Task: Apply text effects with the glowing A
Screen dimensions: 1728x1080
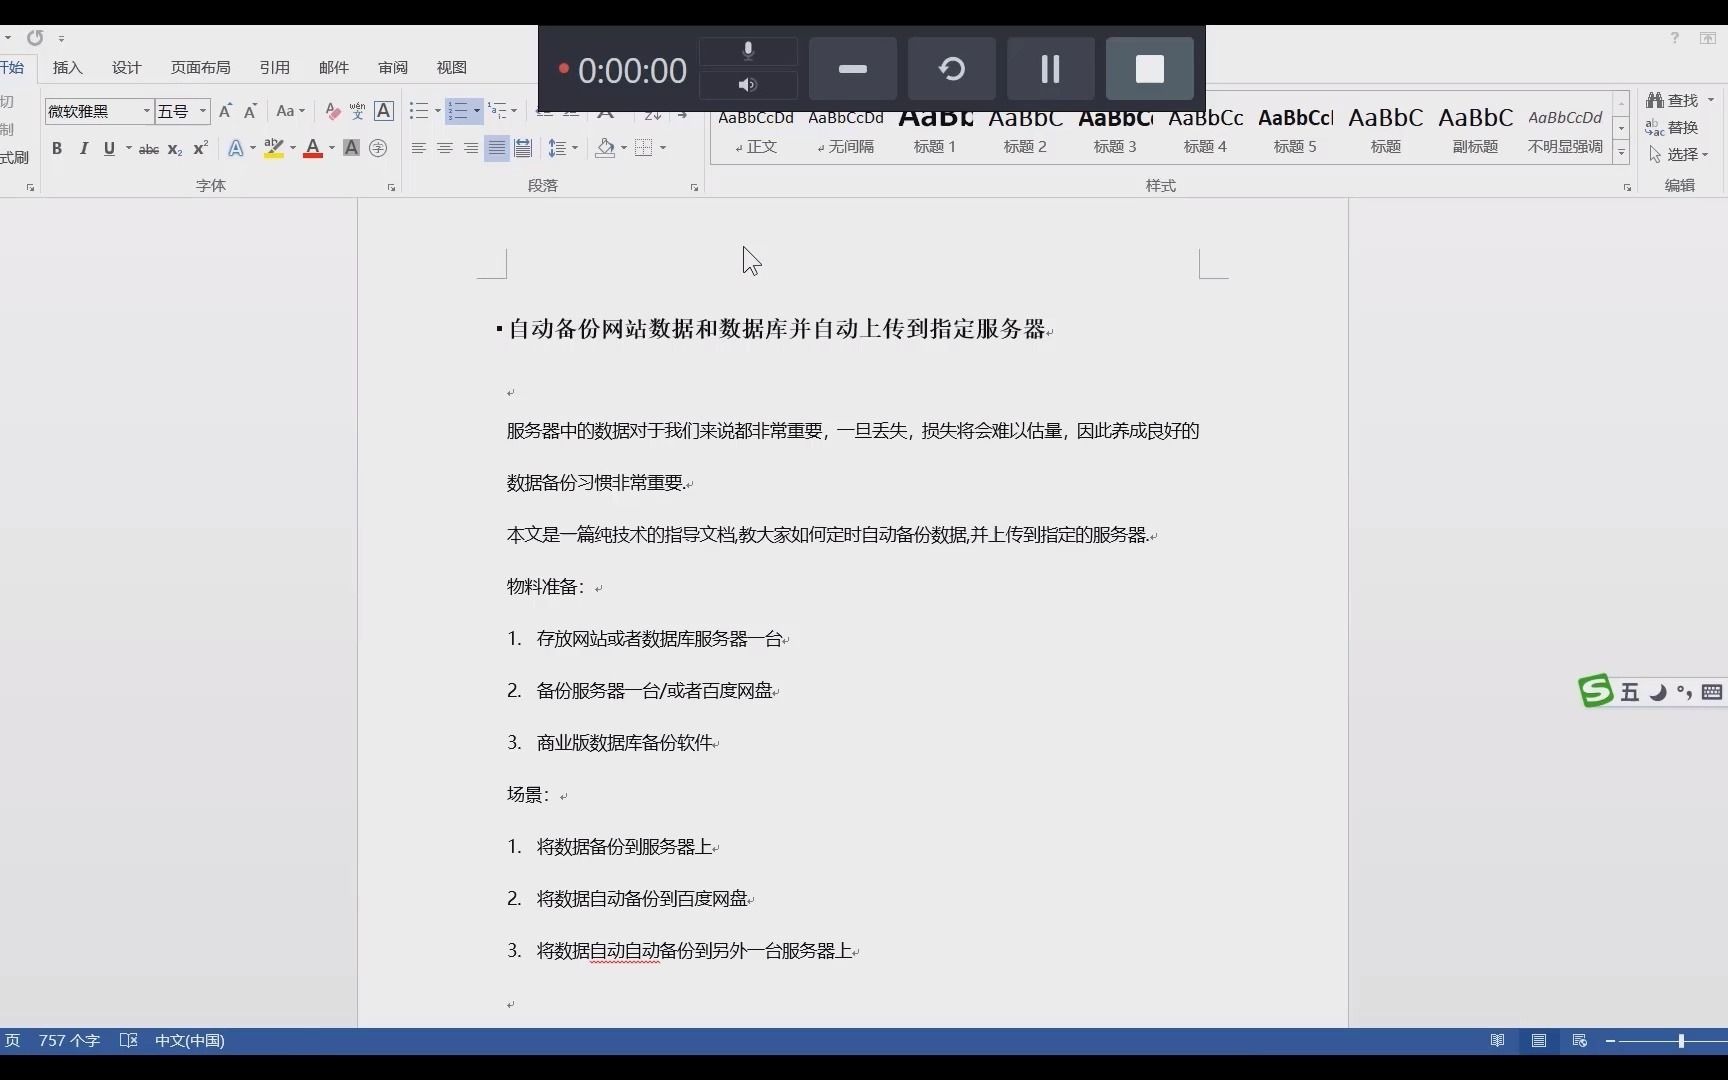Action: click(x=235, y=148)
